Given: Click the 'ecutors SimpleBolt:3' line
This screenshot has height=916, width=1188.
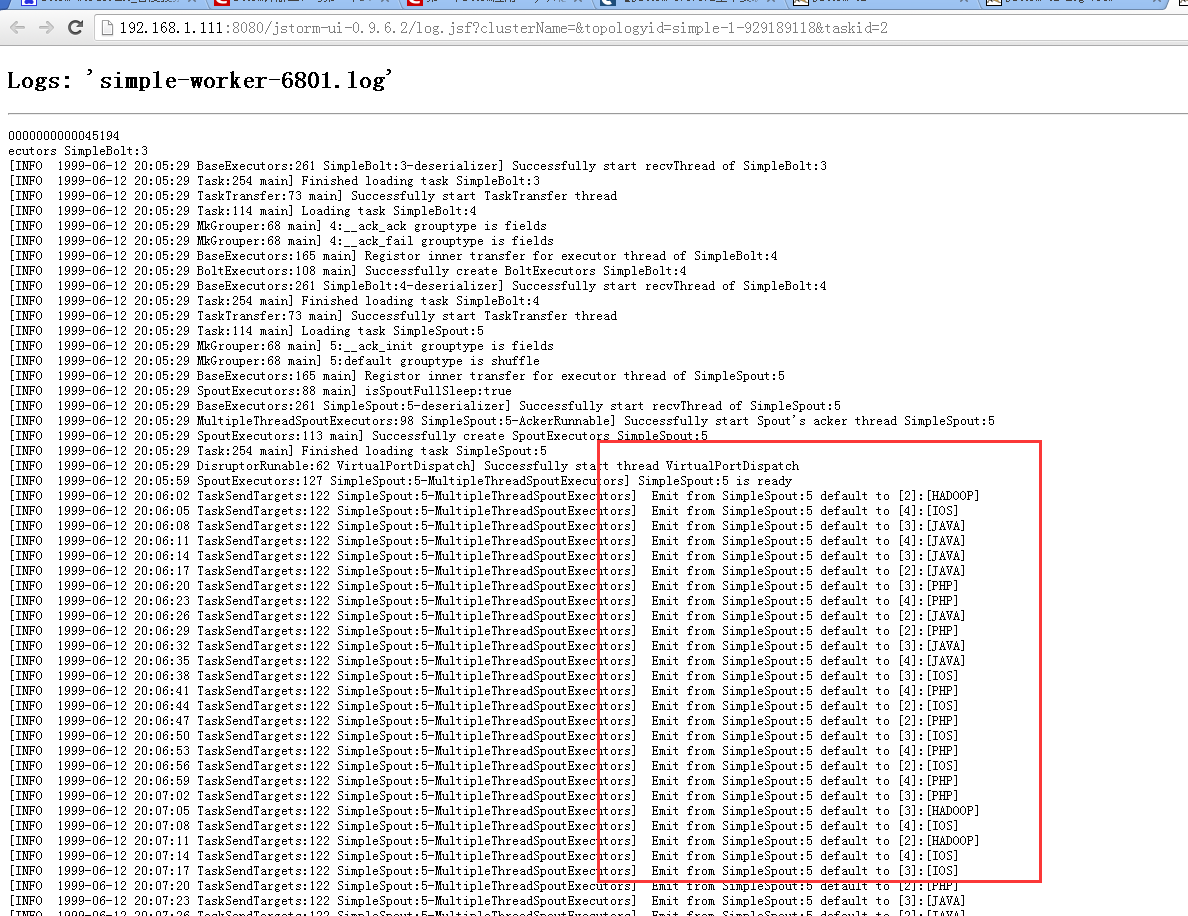Looking at the screenshot, I should click(x=78, y=151).
